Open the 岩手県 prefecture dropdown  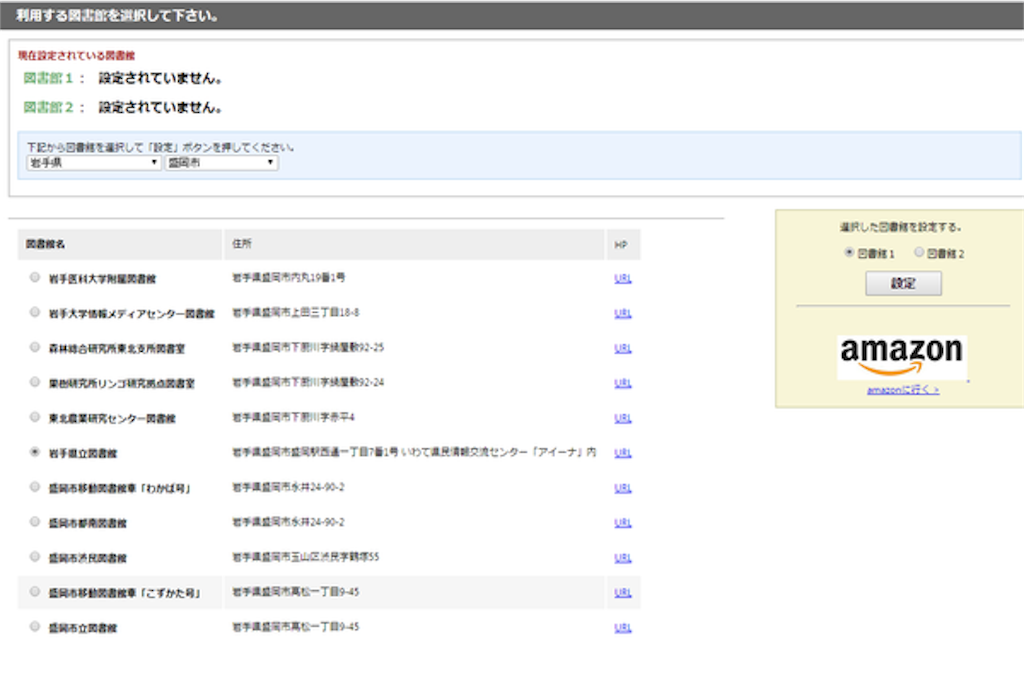click(x=93, y=163)
